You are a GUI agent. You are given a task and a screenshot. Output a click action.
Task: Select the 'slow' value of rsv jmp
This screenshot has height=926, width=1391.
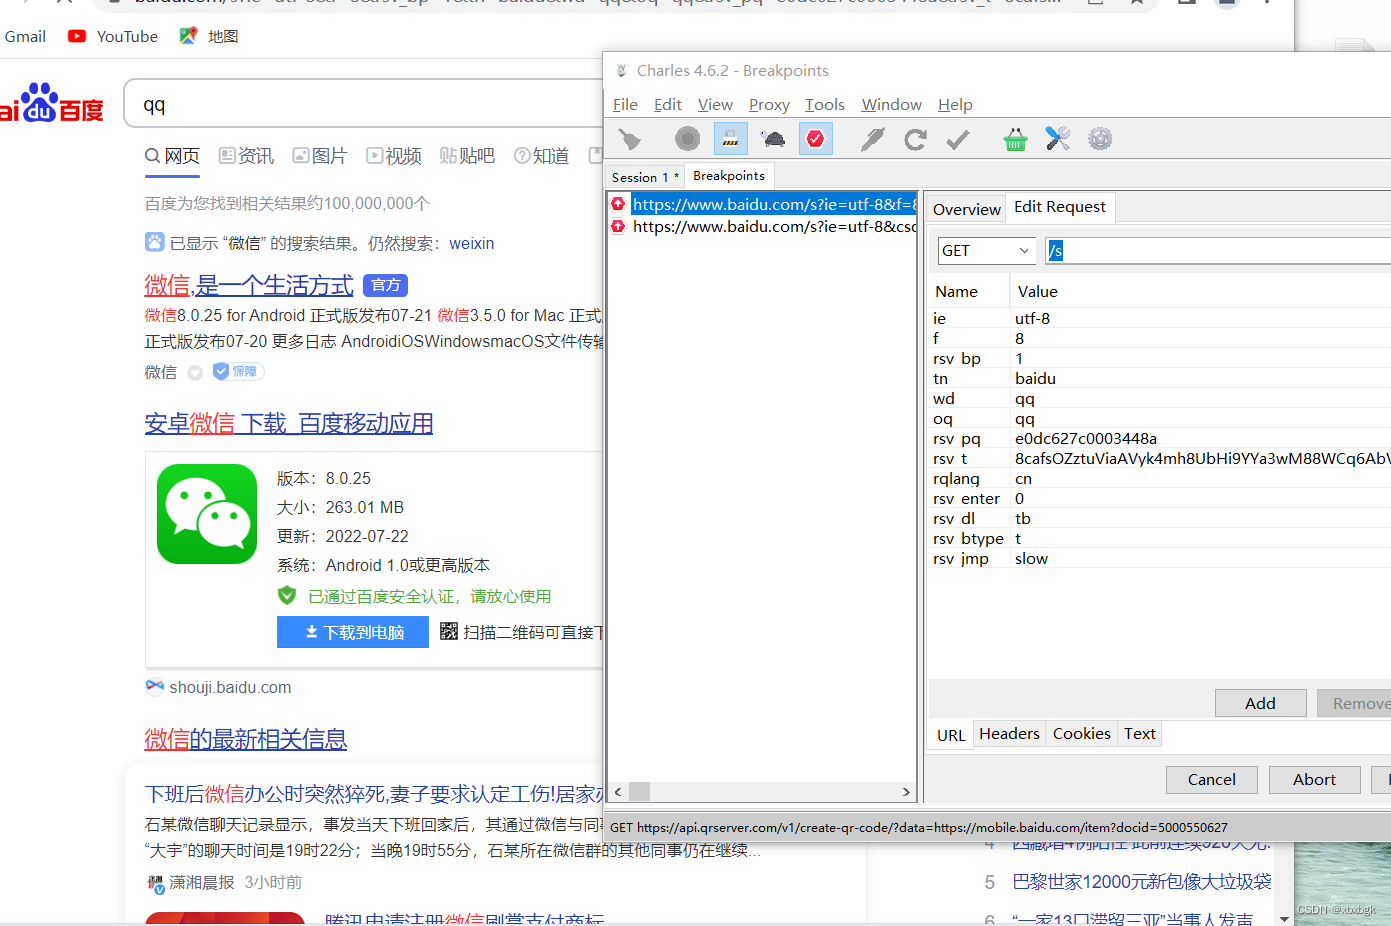(1201, 559)
